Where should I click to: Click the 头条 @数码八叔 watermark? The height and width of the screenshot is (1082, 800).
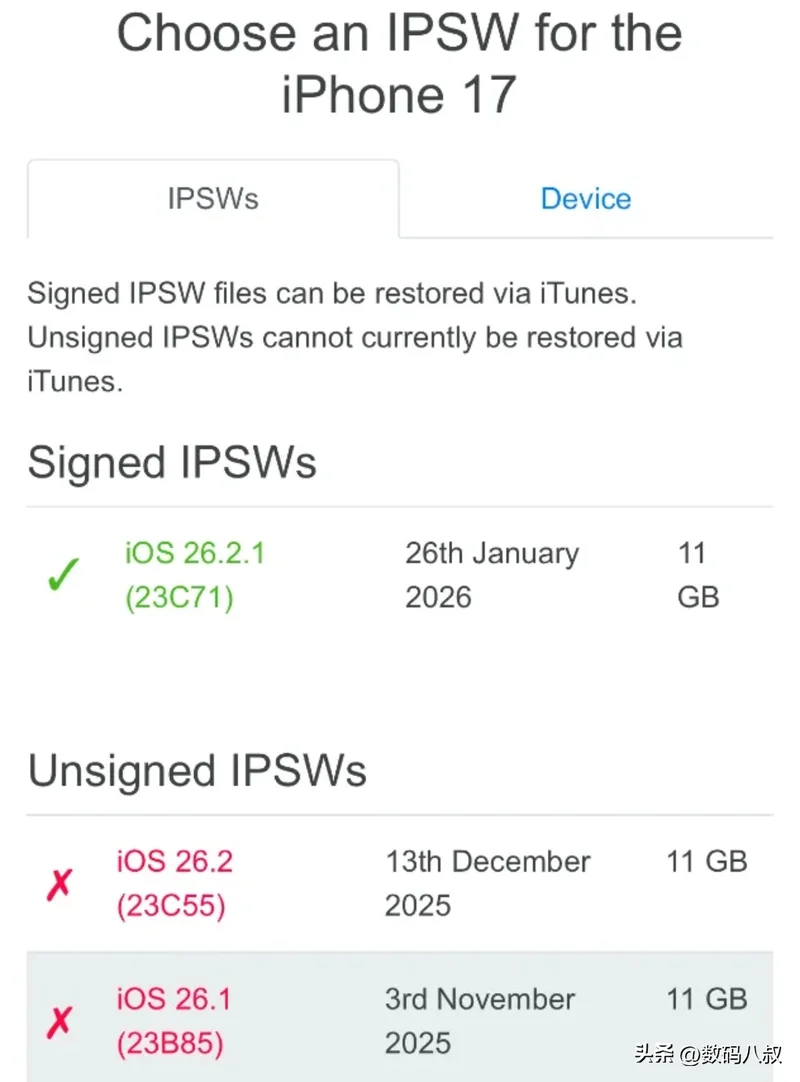point(708,1054)
